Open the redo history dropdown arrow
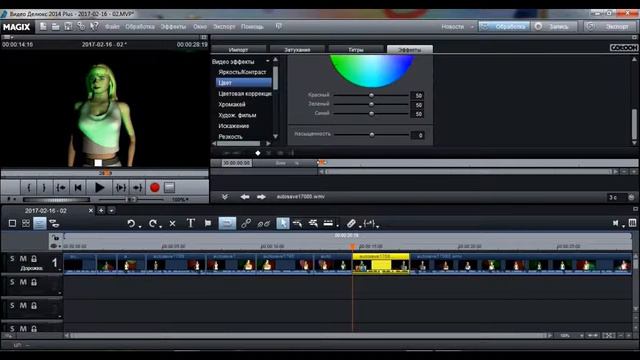This screenshot has height=360, width=640. tap(161, 226)
